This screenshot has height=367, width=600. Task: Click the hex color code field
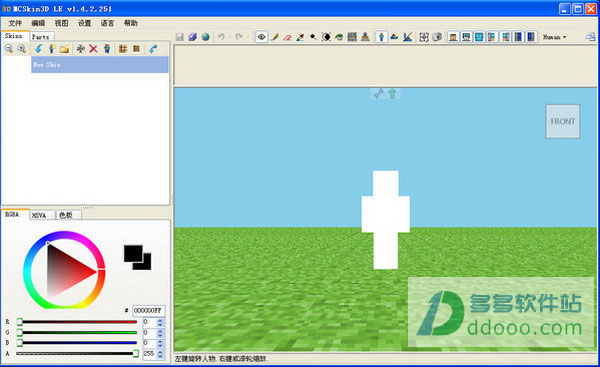tap(148, 310)
